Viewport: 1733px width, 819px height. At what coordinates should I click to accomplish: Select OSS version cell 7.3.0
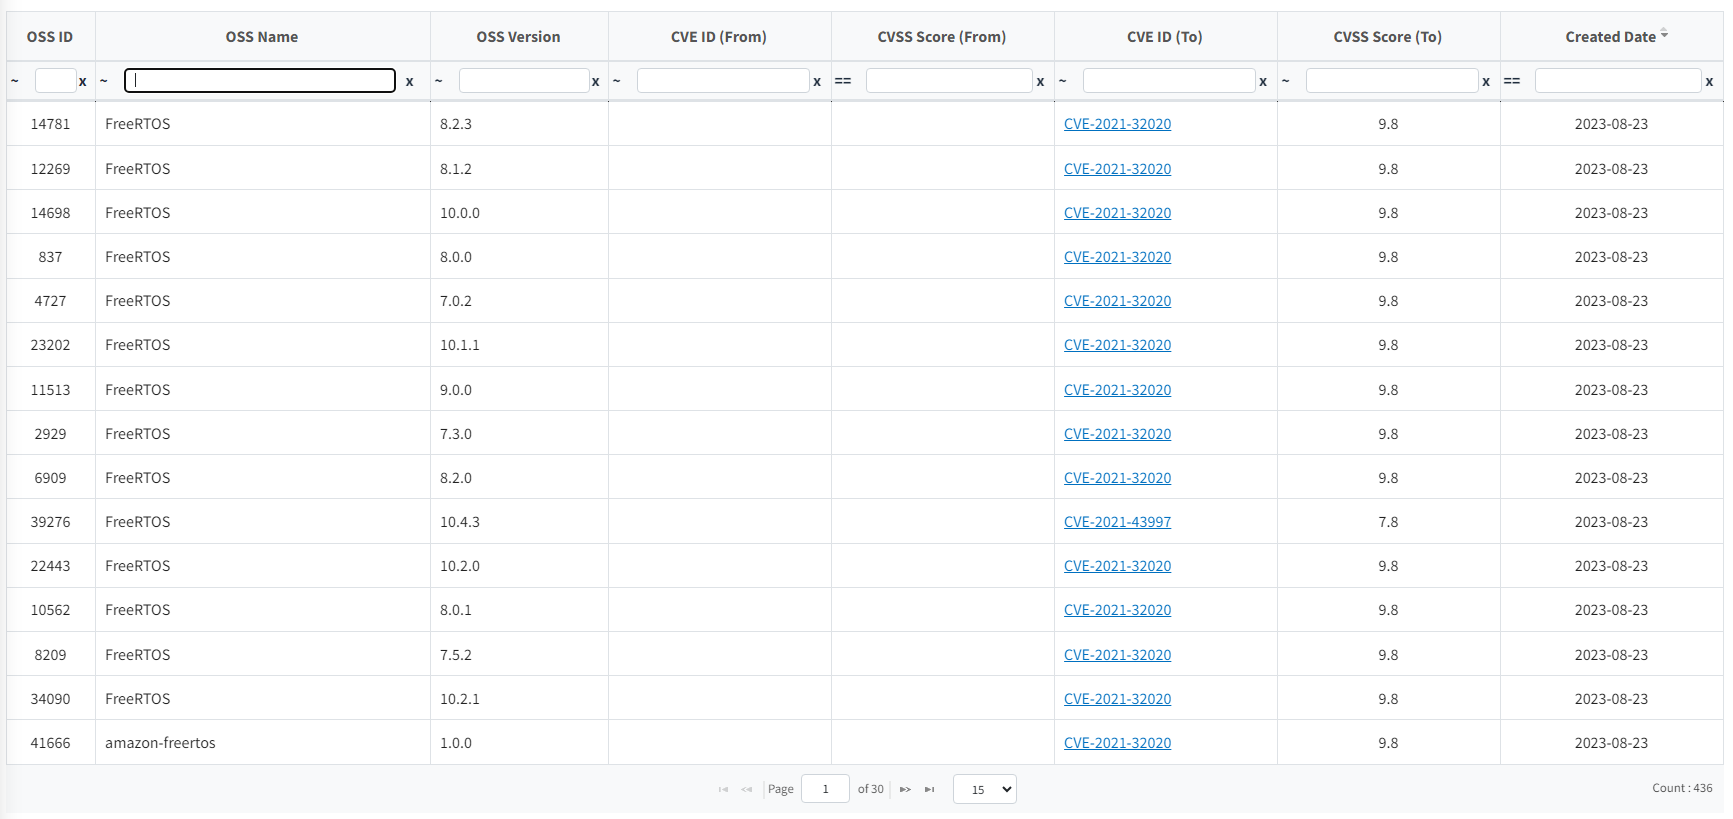click(518, 434)
